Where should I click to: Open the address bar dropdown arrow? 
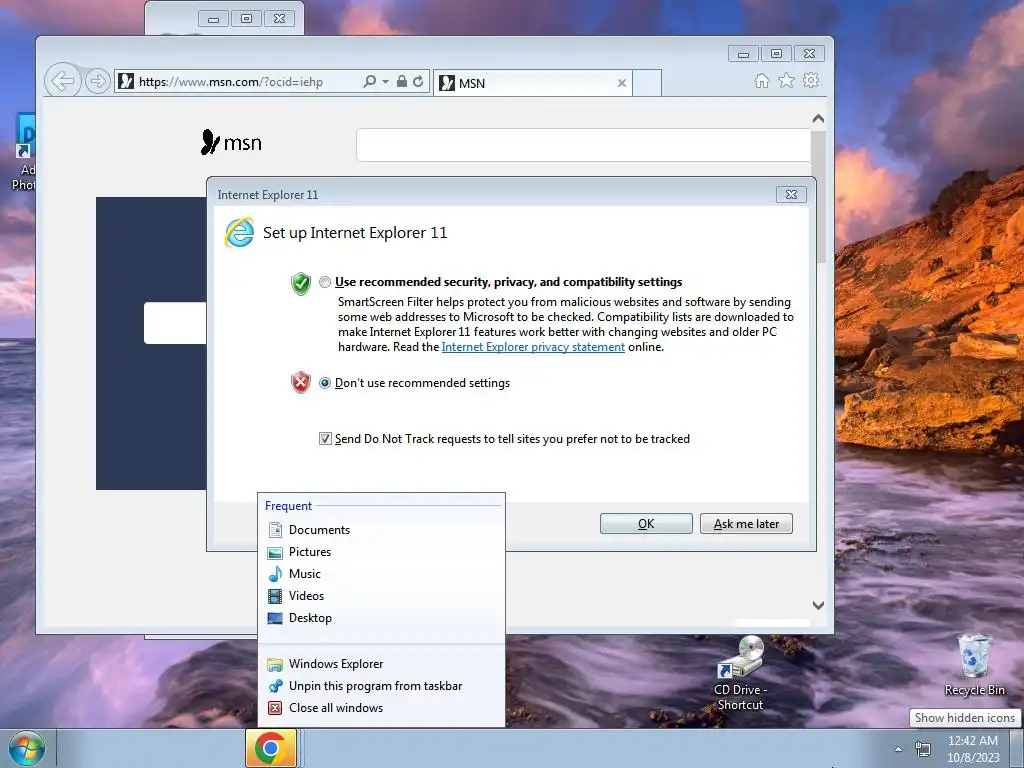tap(385, 82)
